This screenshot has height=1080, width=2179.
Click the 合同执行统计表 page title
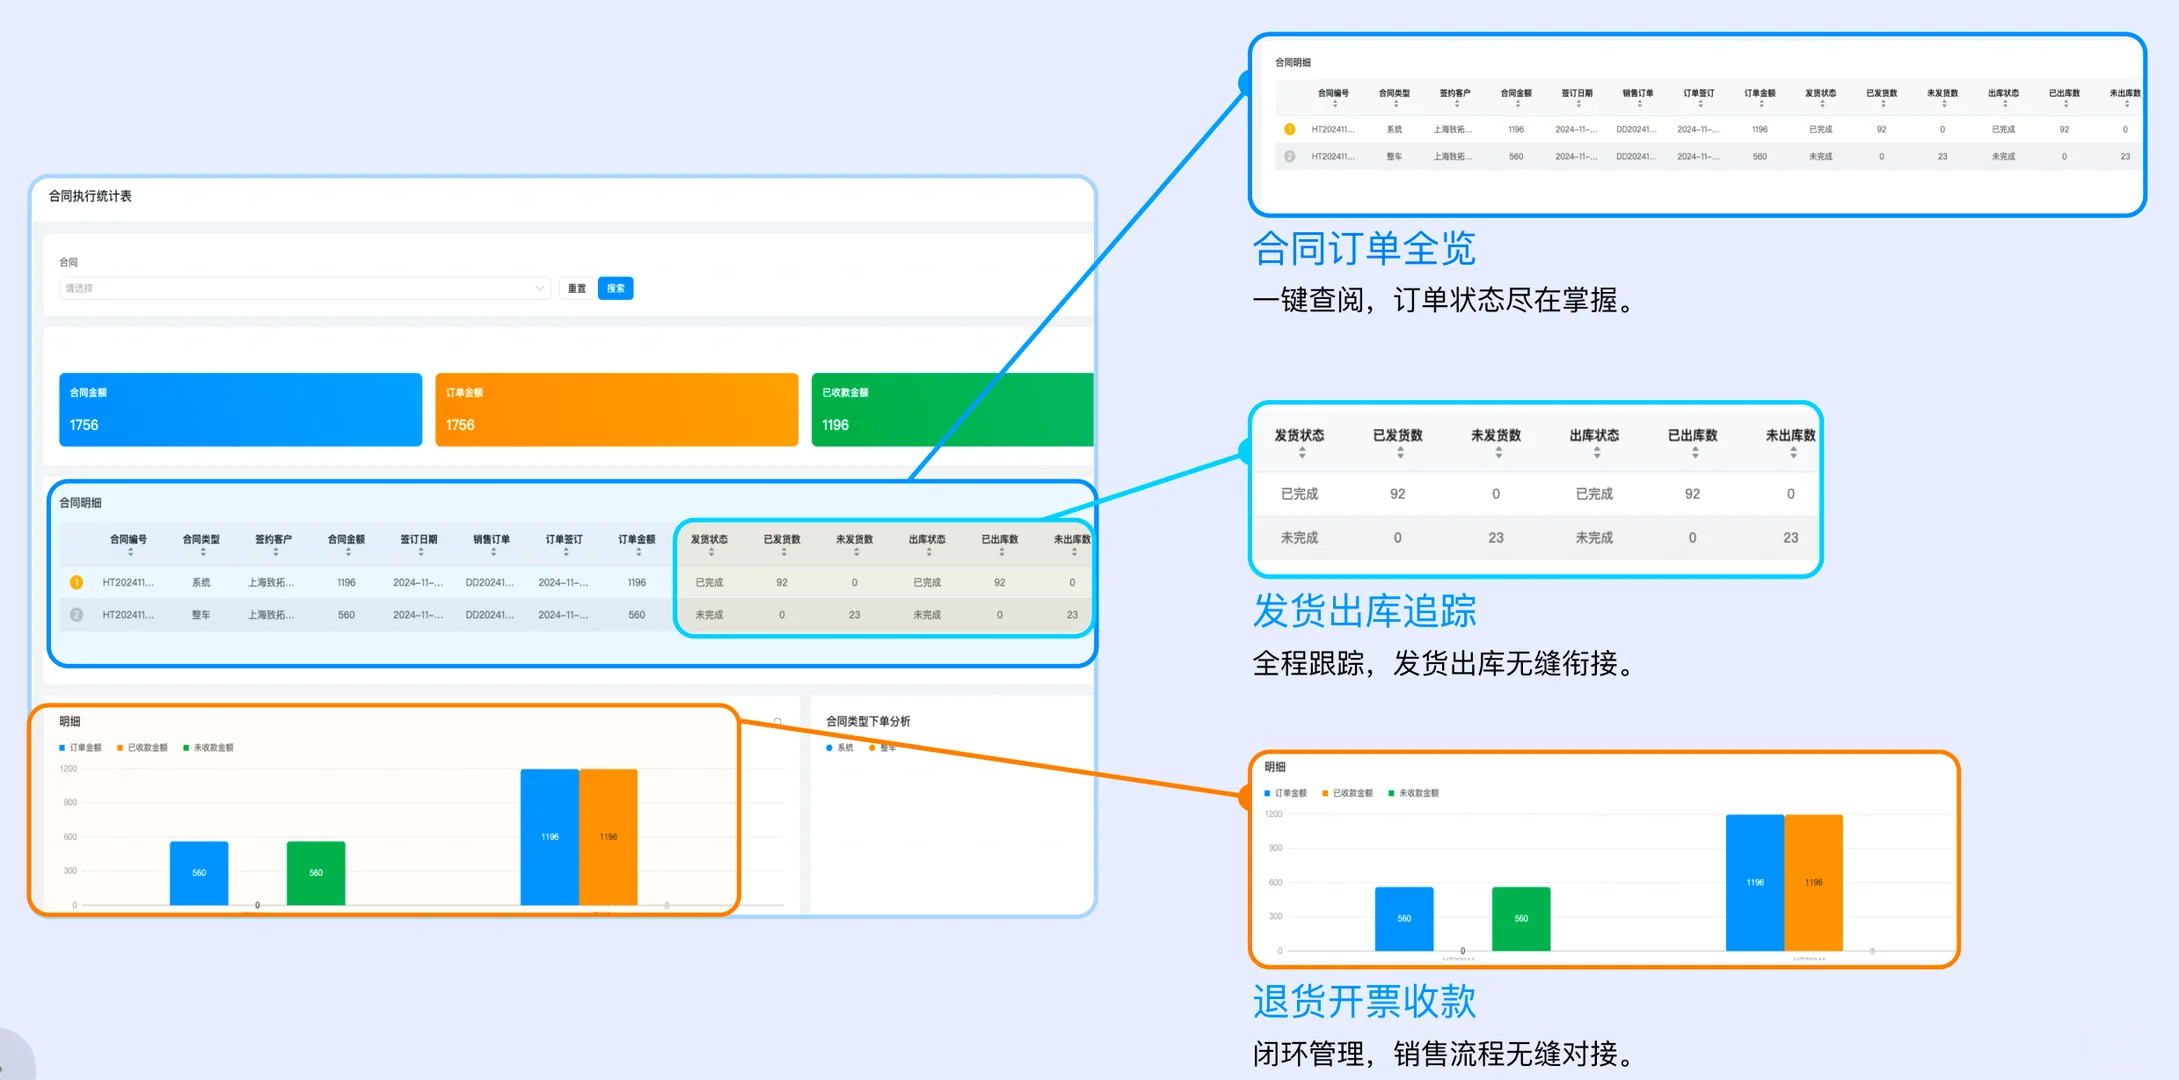coord(90,196)
